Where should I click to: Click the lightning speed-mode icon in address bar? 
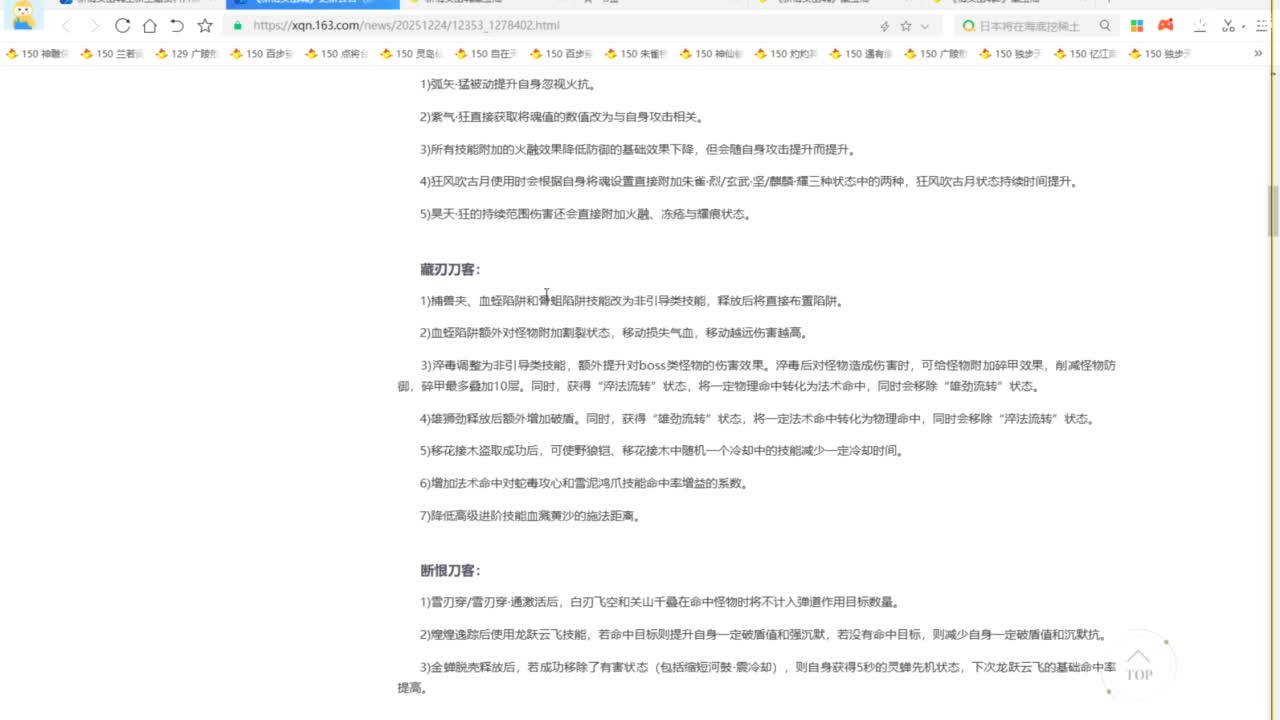(x=884, y=26)
